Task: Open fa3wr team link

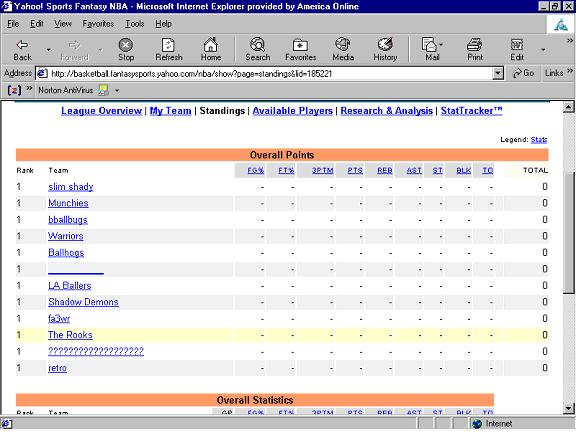Action: [x=59, y=318]
